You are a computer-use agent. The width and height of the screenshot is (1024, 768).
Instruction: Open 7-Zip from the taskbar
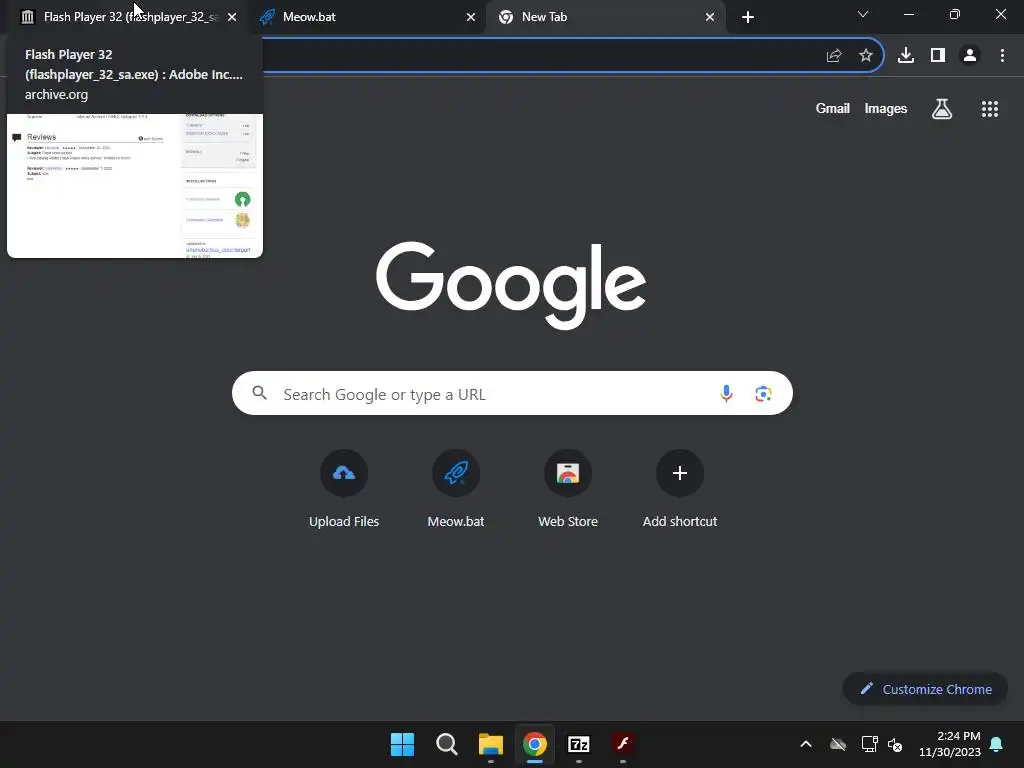pos(579,744)
